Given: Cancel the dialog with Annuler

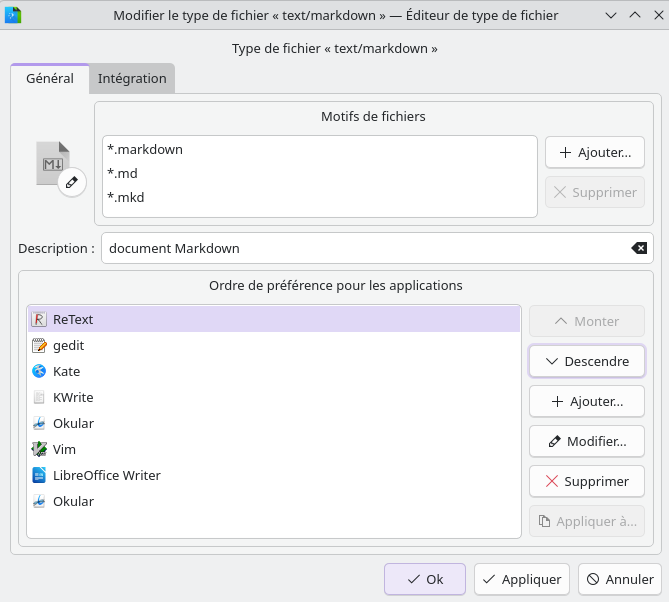Looking at the screenshot, I should 620,579.
